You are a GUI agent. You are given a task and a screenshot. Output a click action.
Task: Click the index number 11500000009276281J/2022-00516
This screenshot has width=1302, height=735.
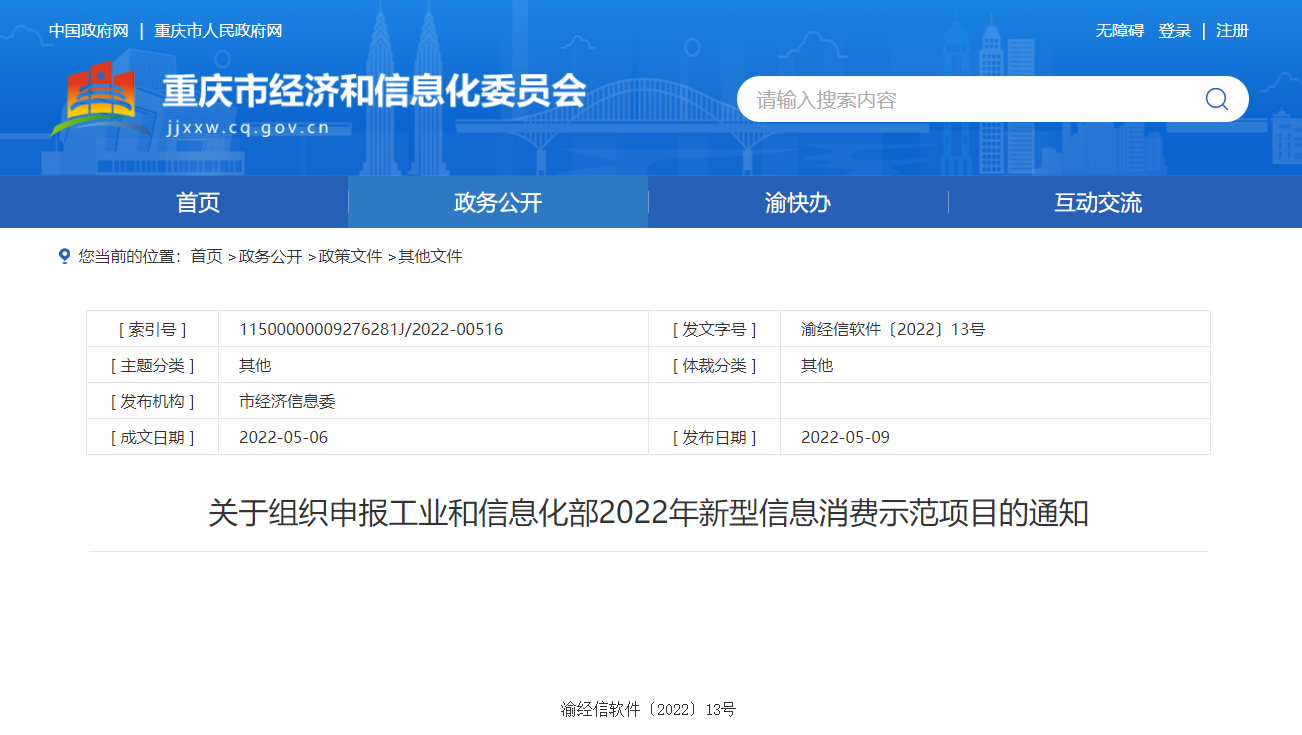[x=371, y=329]
